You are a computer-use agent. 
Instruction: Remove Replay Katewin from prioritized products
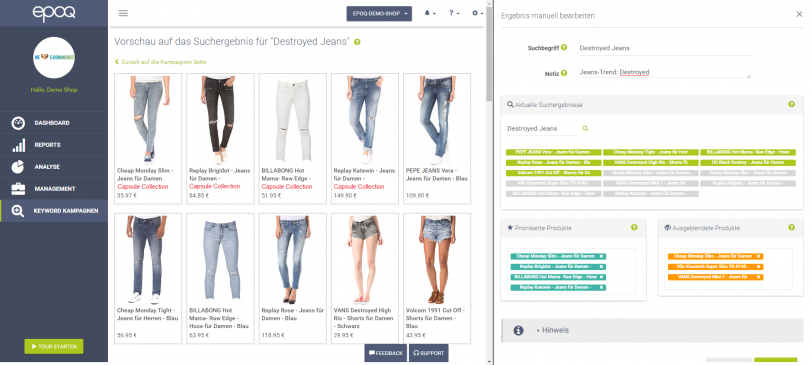tap(601, 287)
